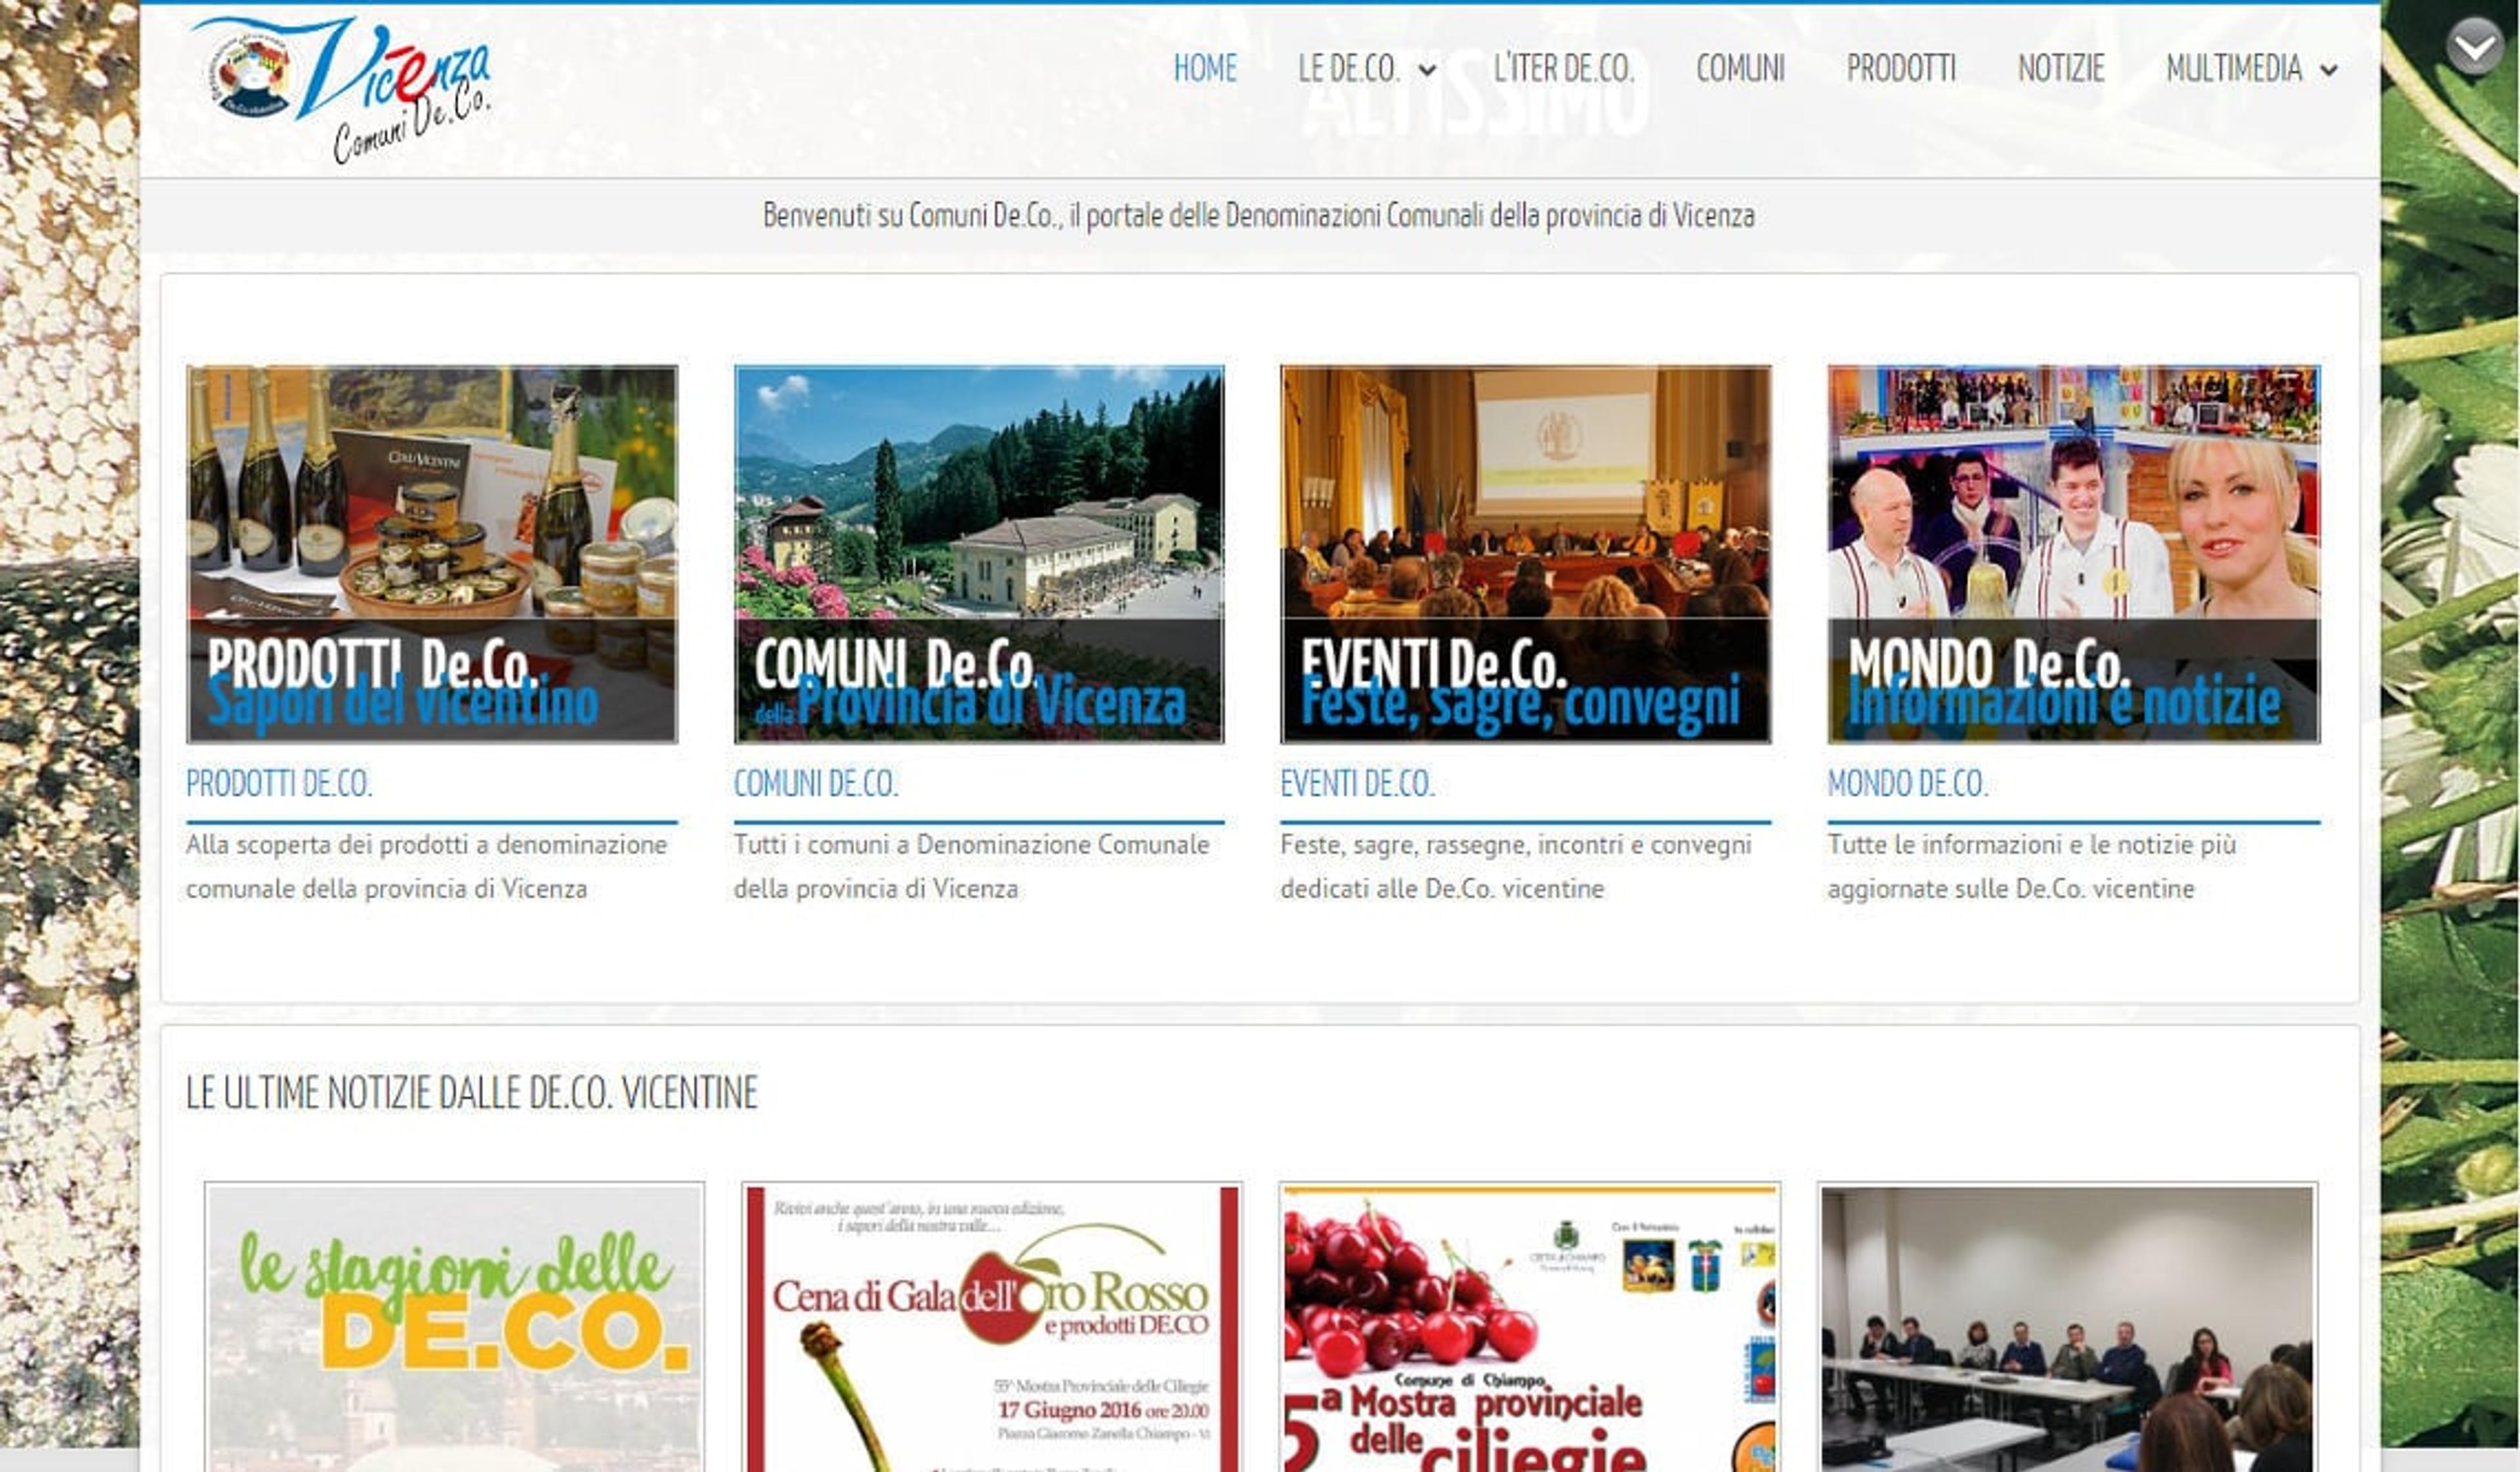Select PRODOTTI in the top navigation
Viewport: 2520px width, 1472px height.
coord(1901,68)
